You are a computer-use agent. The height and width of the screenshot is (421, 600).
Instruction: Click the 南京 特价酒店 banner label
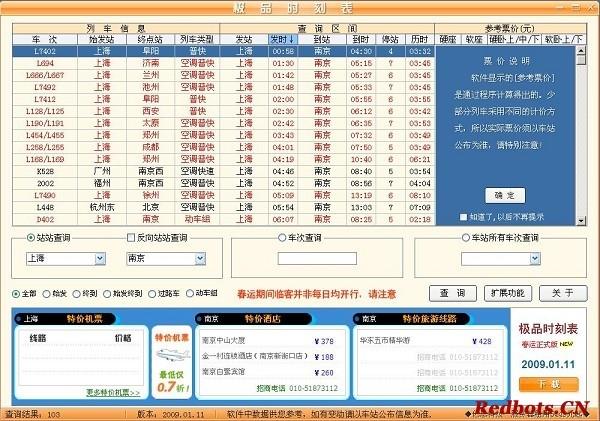pos(253,319)
